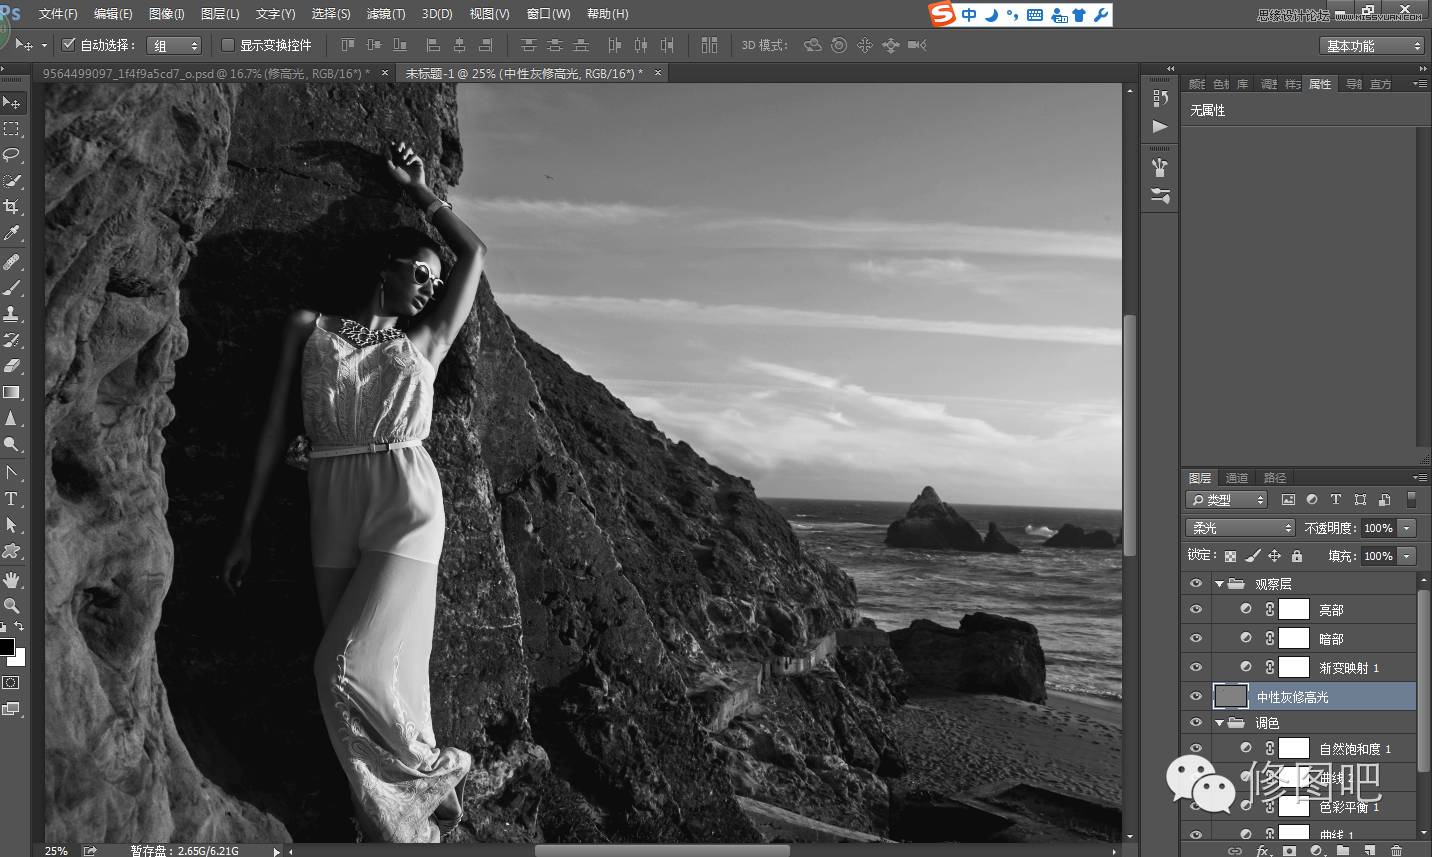The height and width of the screenshot is (857, 1432).
Task: Enable the 显示变换控件 checkbox
Action: click(x=227, y=45)
